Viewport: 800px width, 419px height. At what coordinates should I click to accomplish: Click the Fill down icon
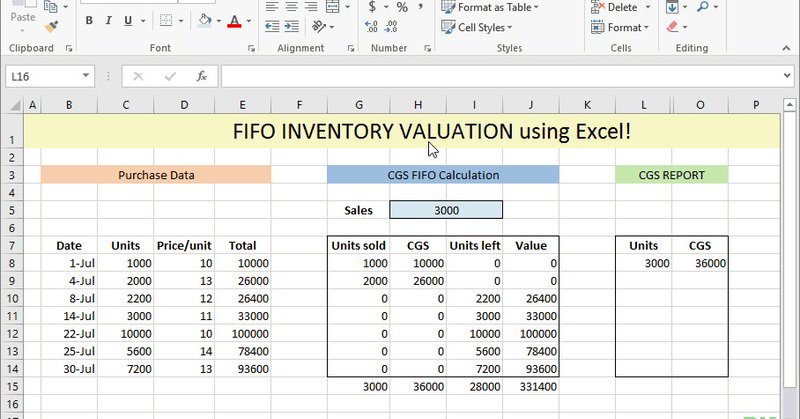pyautogui.click(x=672, y=7)
